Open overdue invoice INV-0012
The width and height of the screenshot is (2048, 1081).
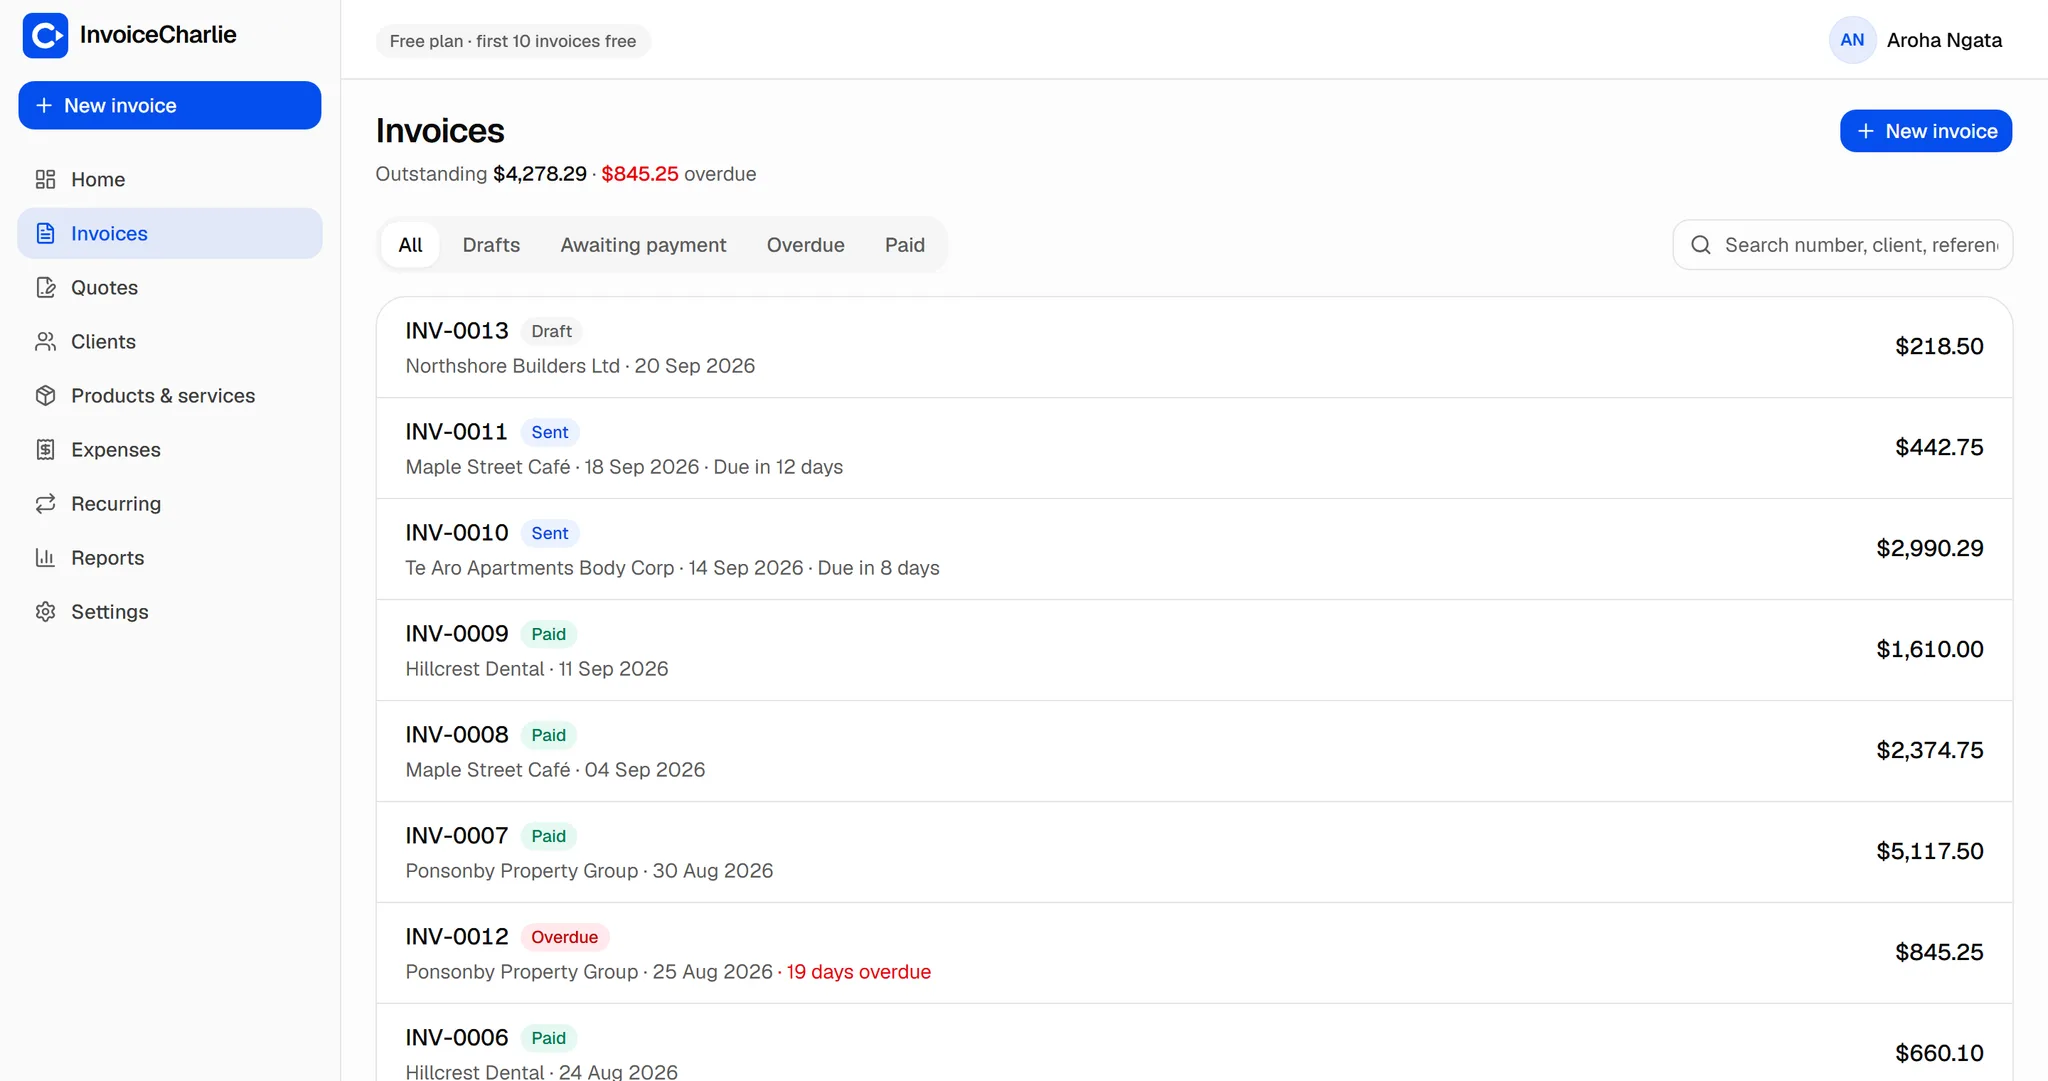tap(1194, 953)
